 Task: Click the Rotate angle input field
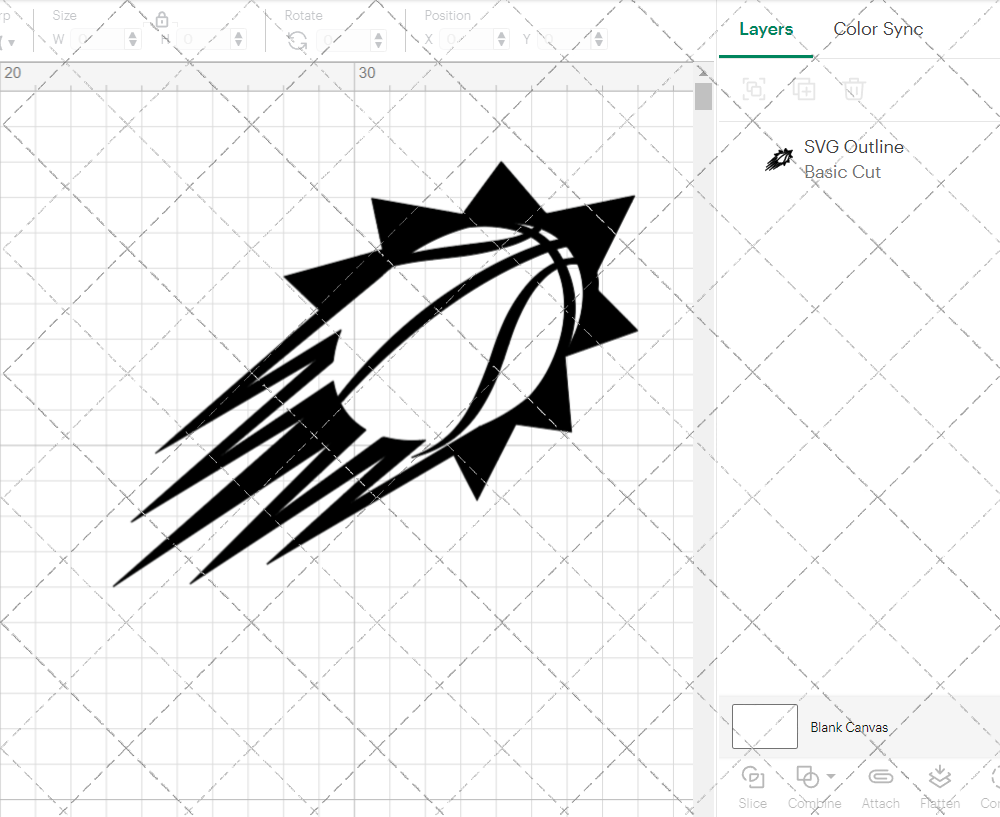[345, 38]
